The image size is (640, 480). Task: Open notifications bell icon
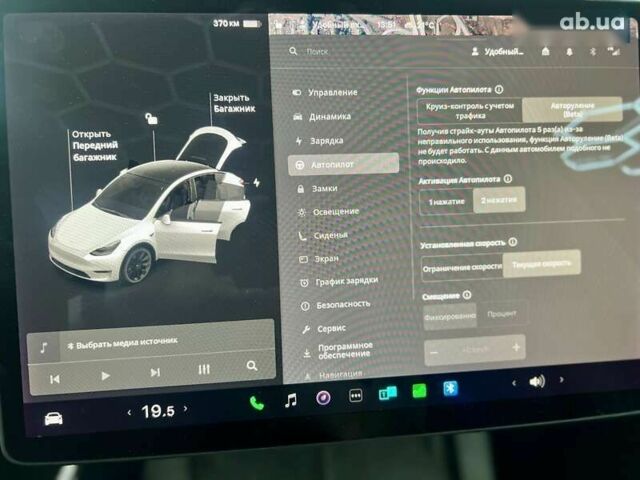[x=569, y=51]
